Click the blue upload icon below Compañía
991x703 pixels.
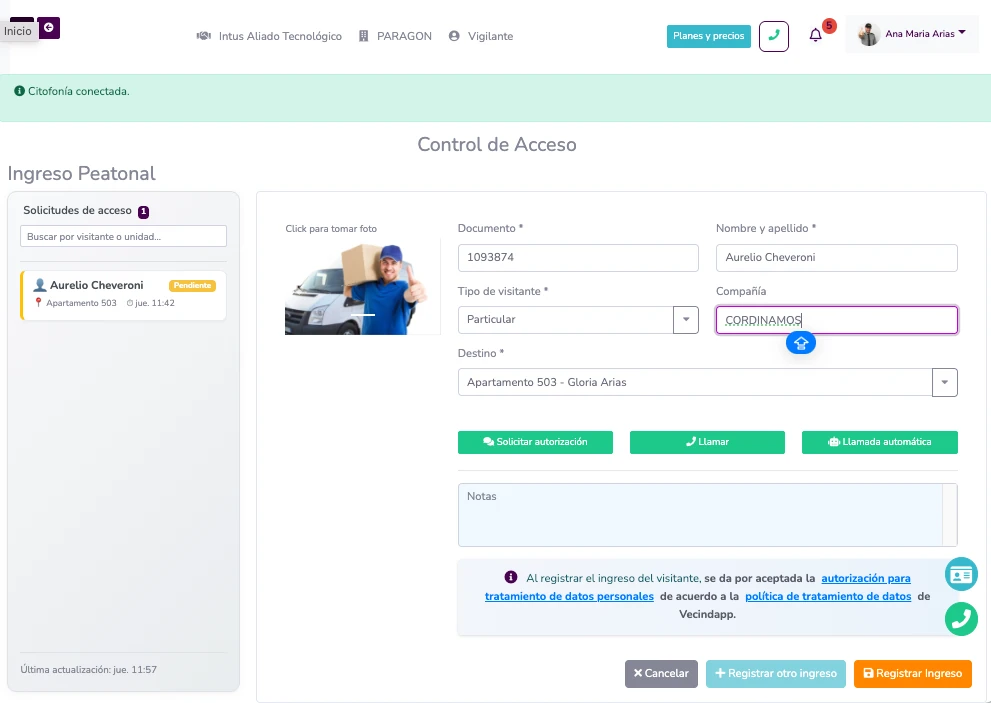(x=801, y=342)
